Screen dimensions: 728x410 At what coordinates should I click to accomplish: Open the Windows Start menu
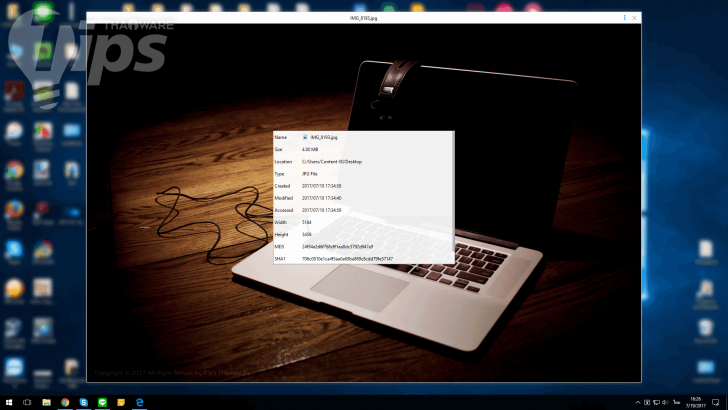click(8, 402)
